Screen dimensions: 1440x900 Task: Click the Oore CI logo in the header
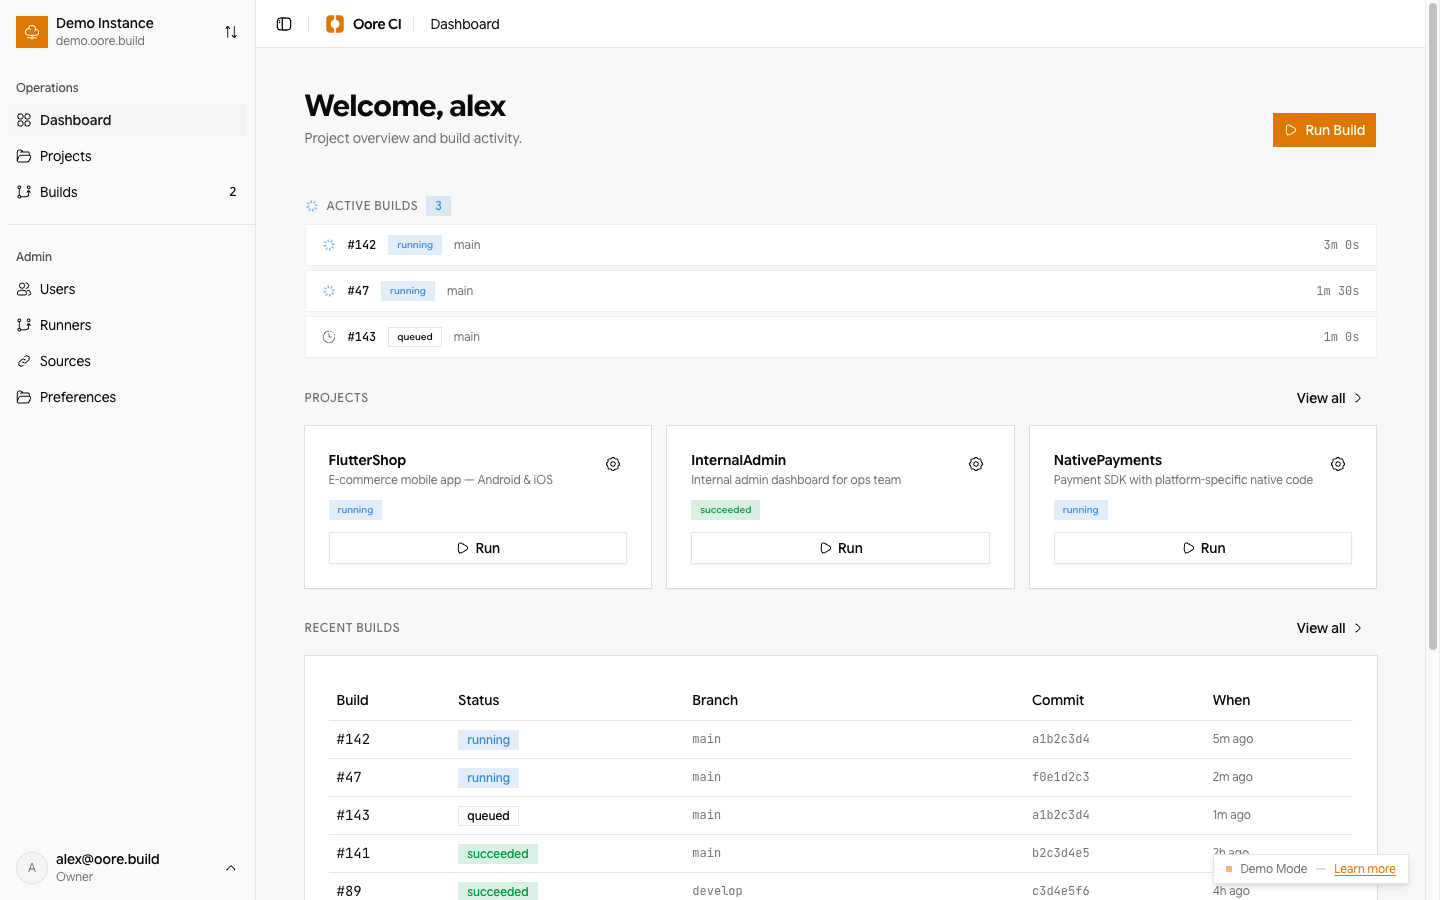(363, 23)
